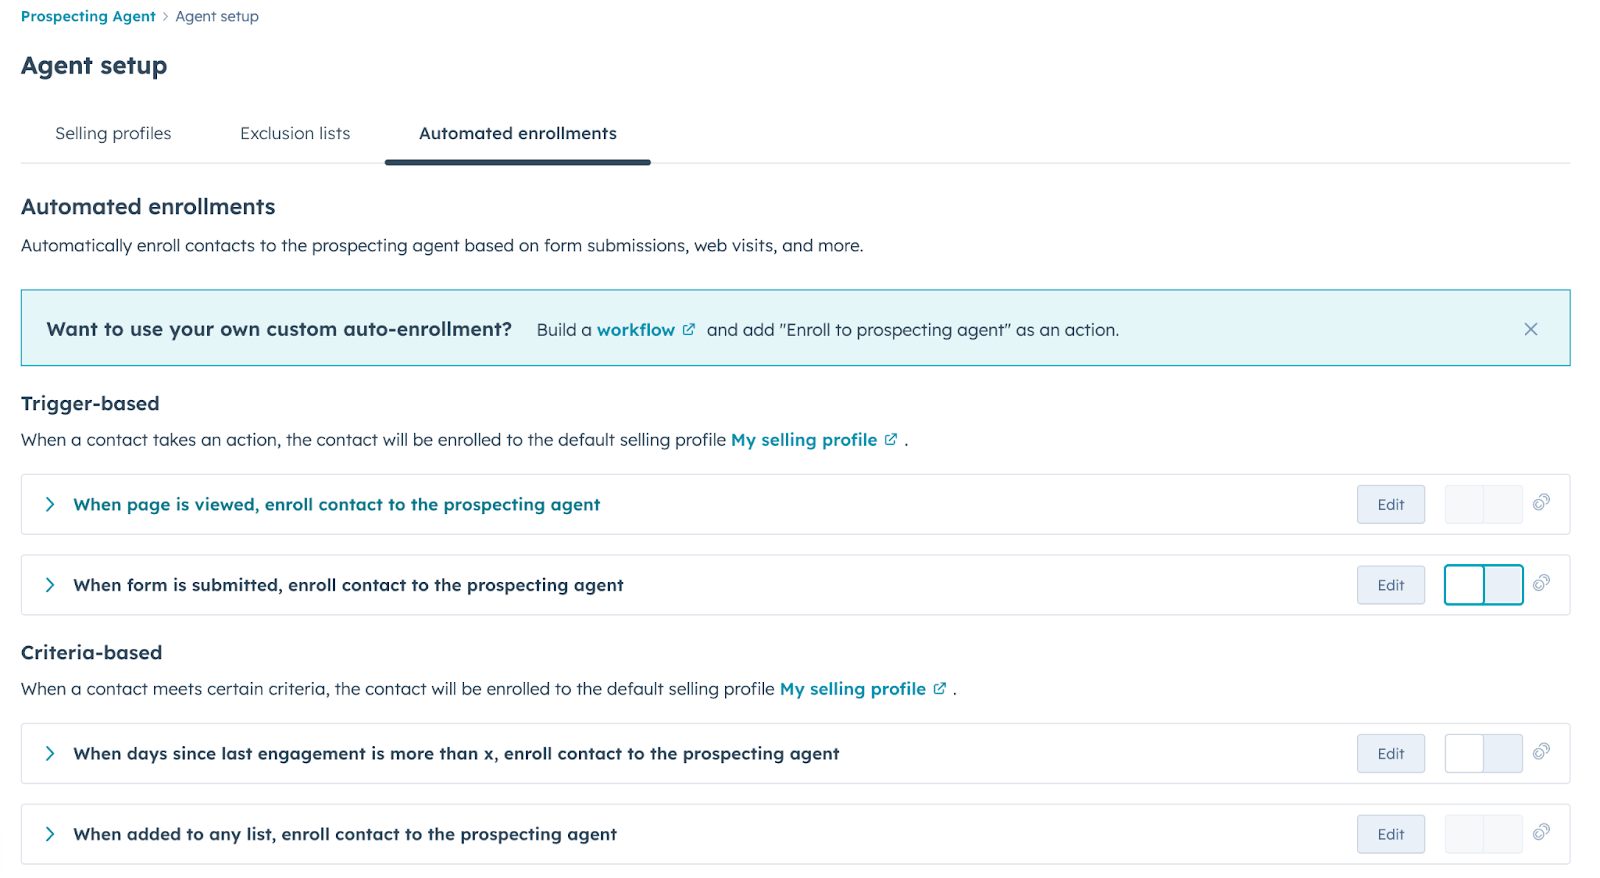Click external link icon beside Trigger-based My selling profile
The height and width of the screenshot is (878, 1600).
[x=890, y=439]
